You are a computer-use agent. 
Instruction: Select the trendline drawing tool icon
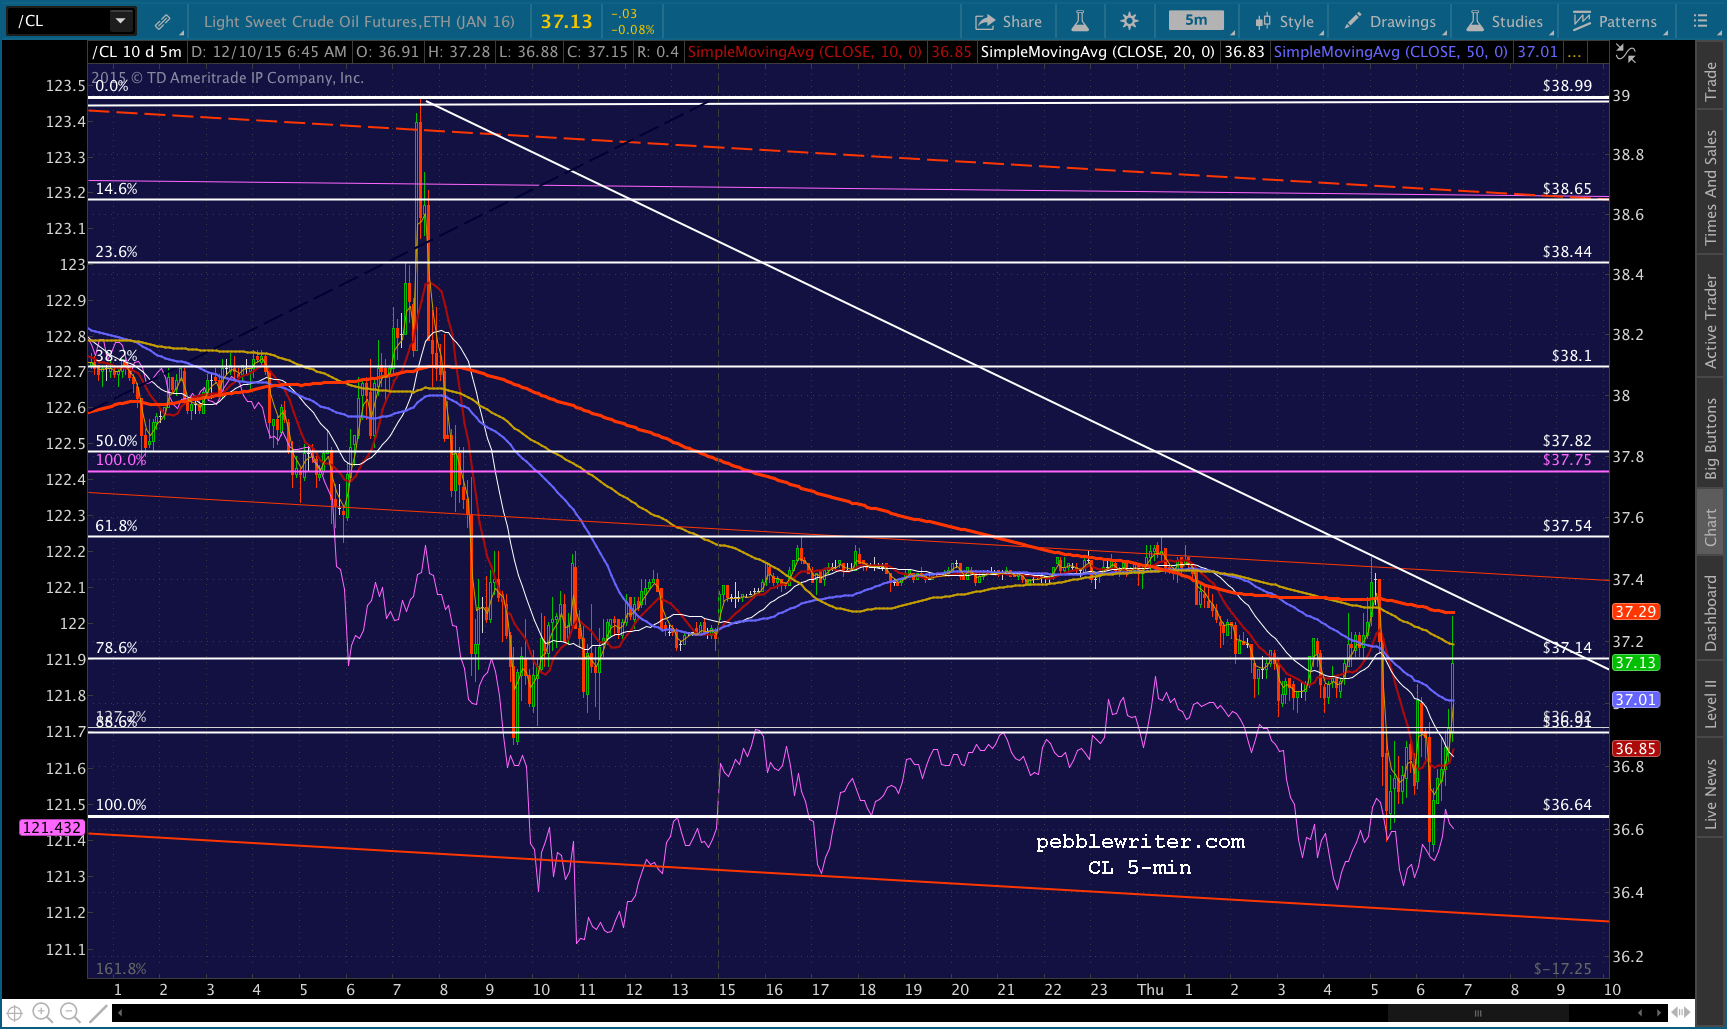tap(97, 1013)
